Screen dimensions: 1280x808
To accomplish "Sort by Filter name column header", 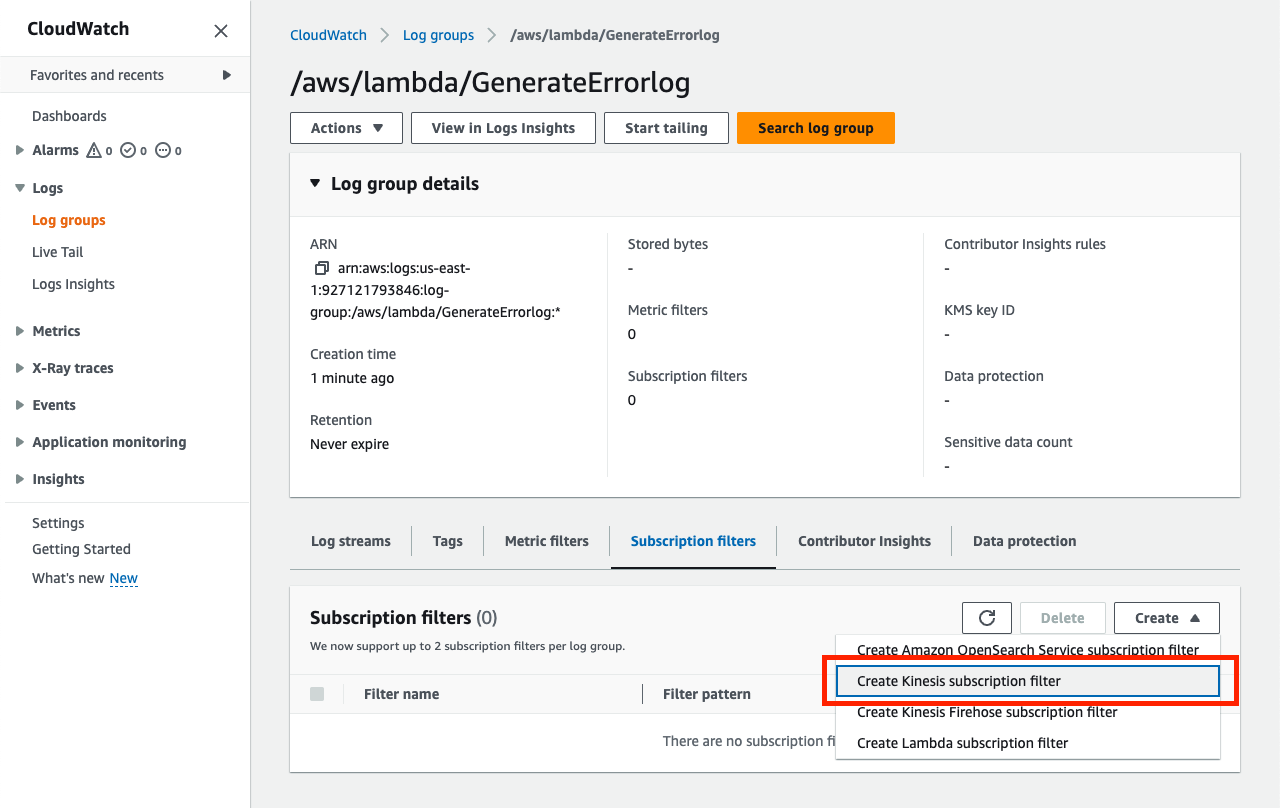I will click(x=401, y=694).
